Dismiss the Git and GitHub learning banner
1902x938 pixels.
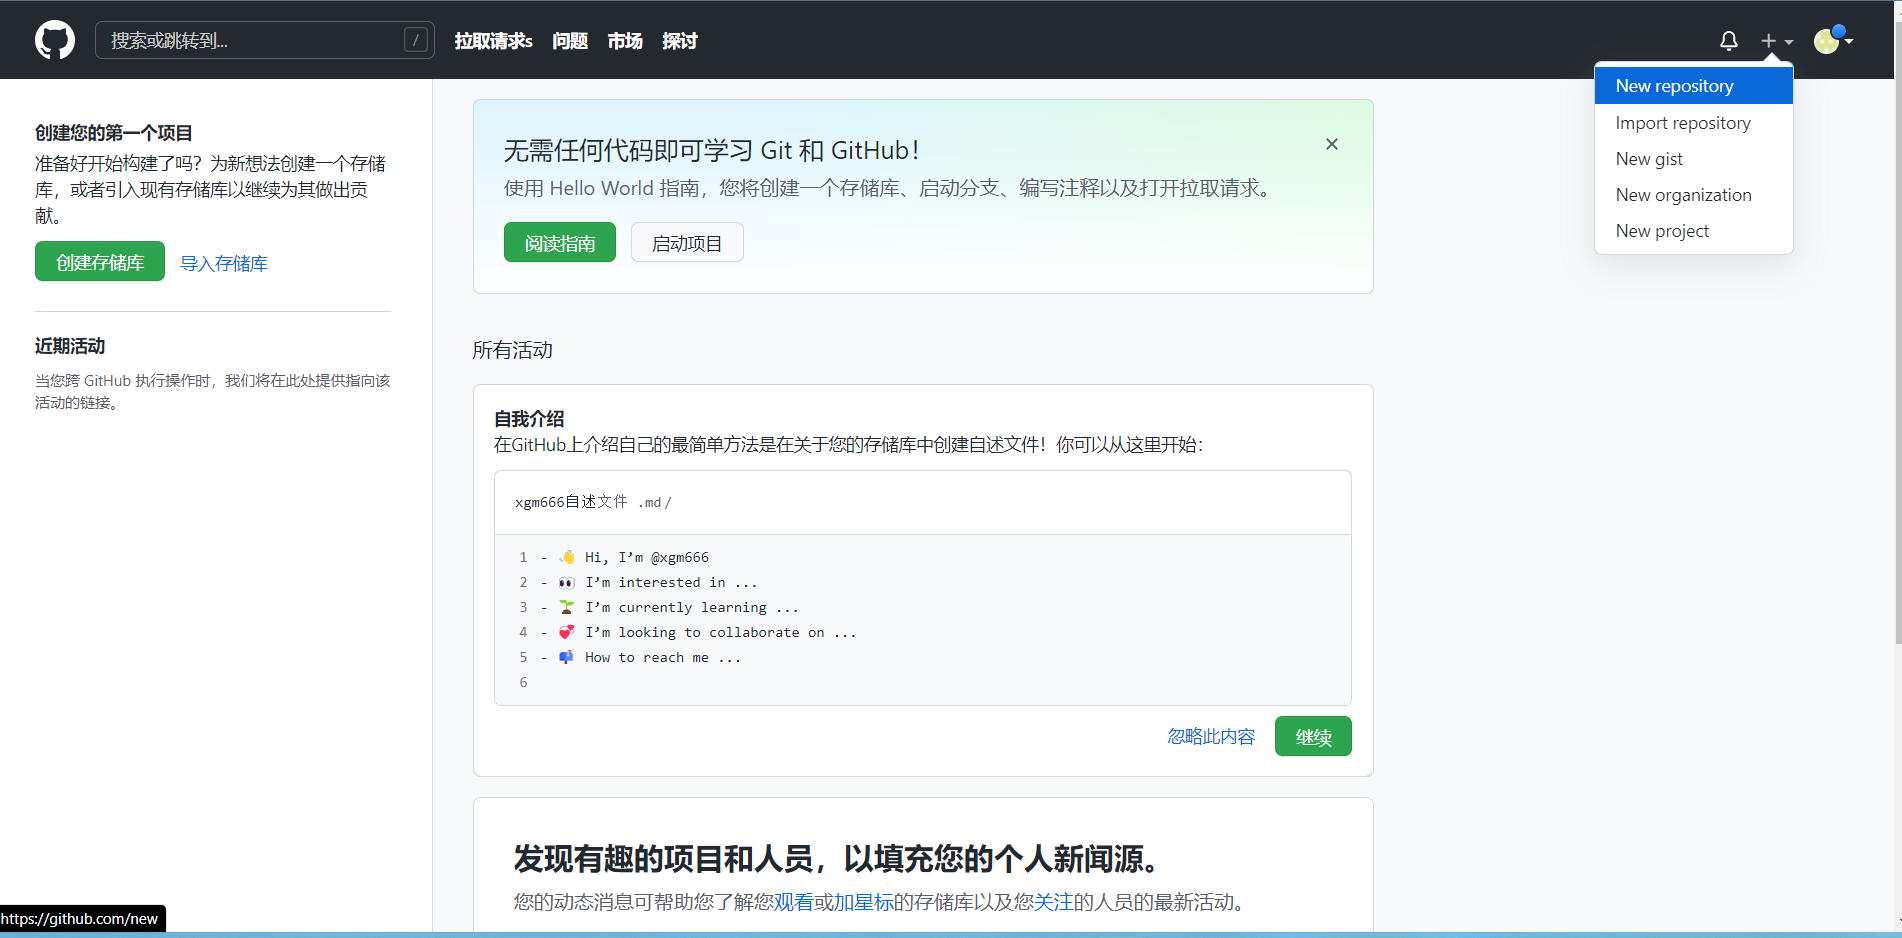pos(1332,144)
